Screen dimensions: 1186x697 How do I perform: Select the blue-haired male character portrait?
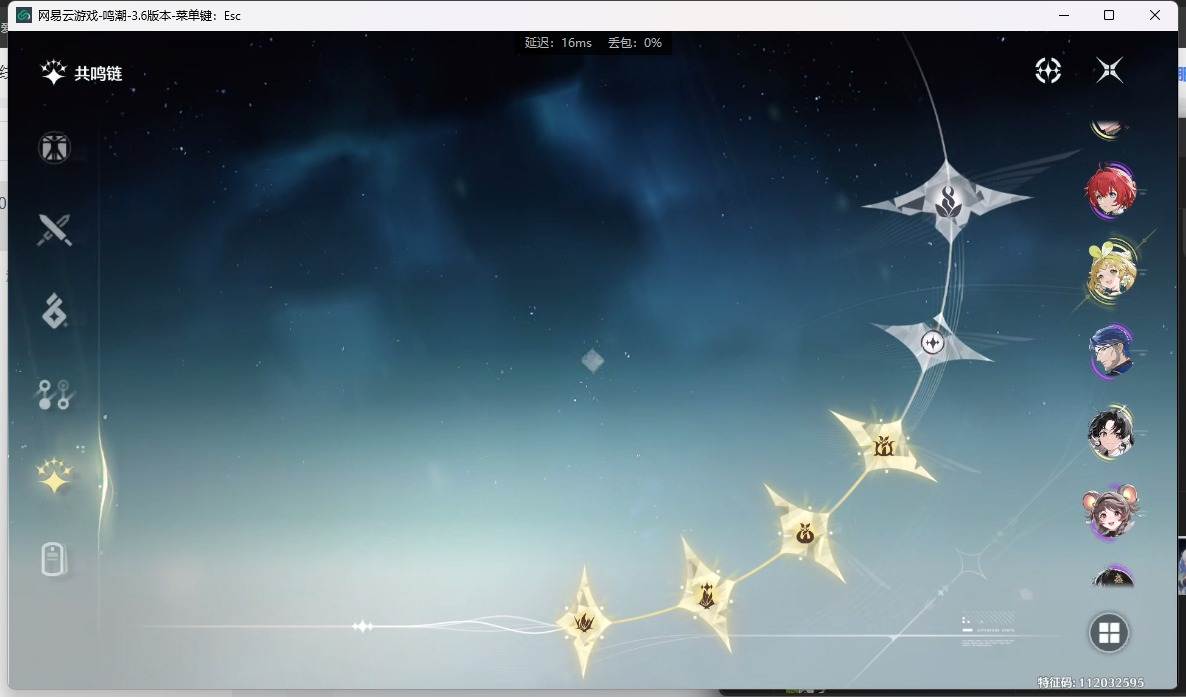(x=1110, y=352)
